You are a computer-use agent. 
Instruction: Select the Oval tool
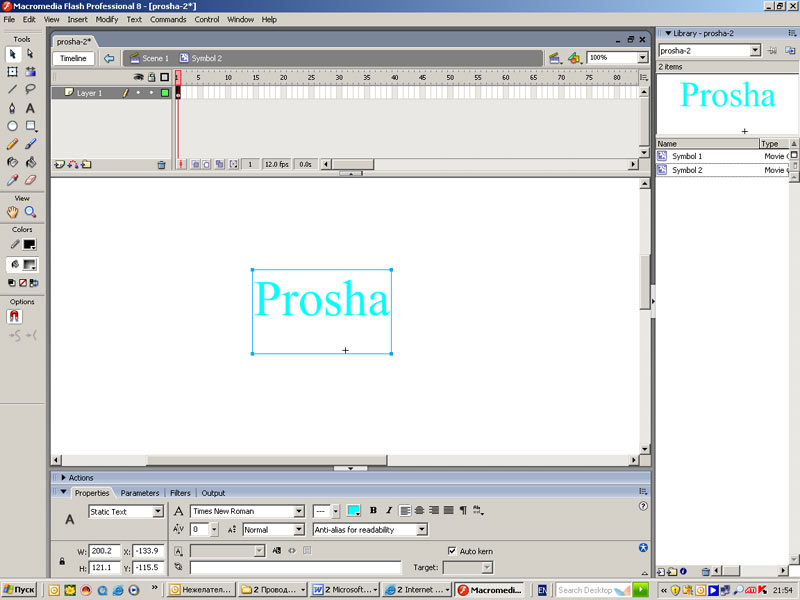[x=12, y=126]
